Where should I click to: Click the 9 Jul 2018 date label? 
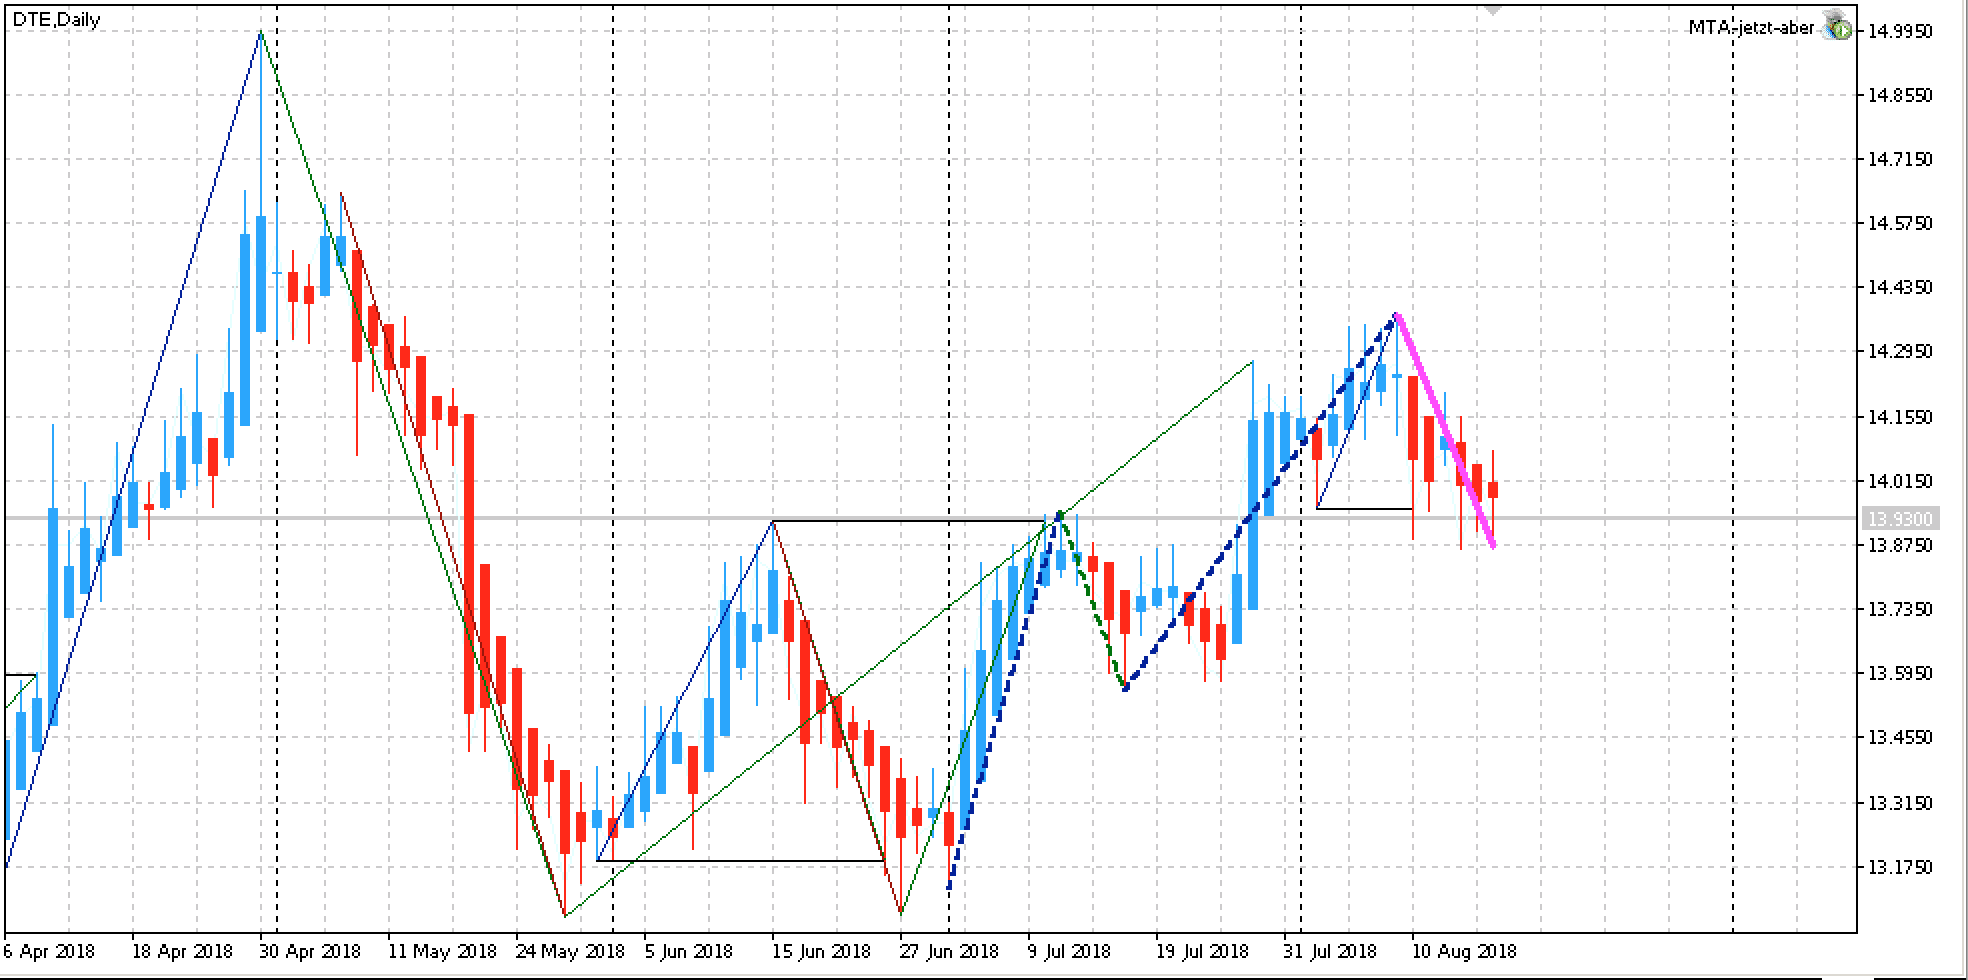[x=1069, y=951]
